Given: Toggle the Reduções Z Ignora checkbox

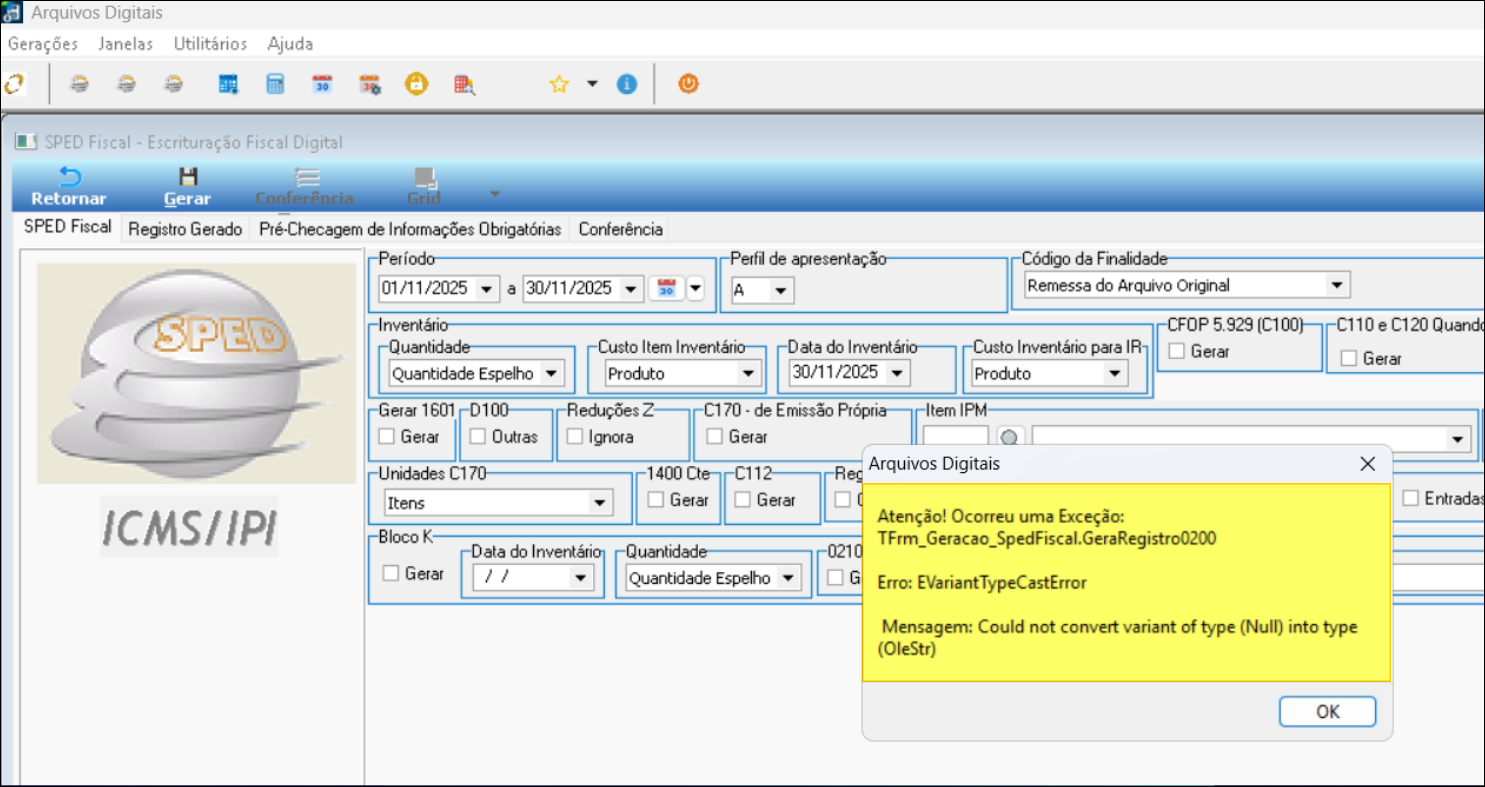Looking at the screenshot, I should pyautogui.click(x=575, y=436).
